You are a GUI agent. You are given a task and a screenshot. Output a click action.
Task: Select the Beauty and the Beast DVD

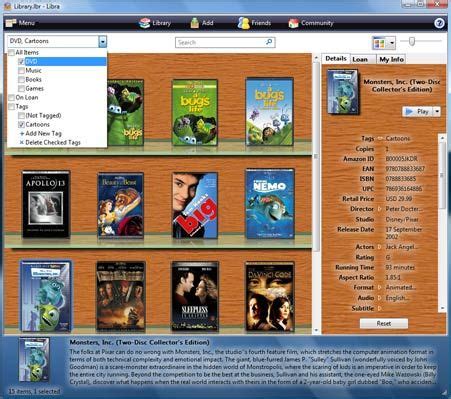(121, 205)
